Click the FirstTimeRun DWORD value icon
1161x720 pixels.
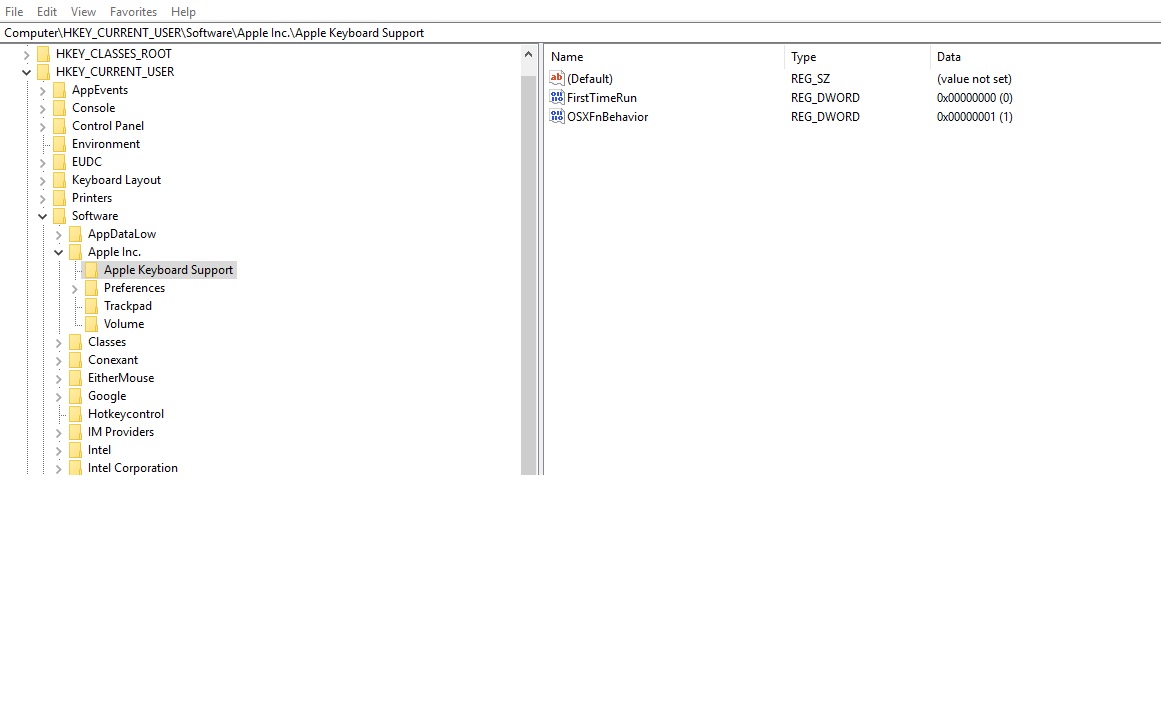(557, 97)
